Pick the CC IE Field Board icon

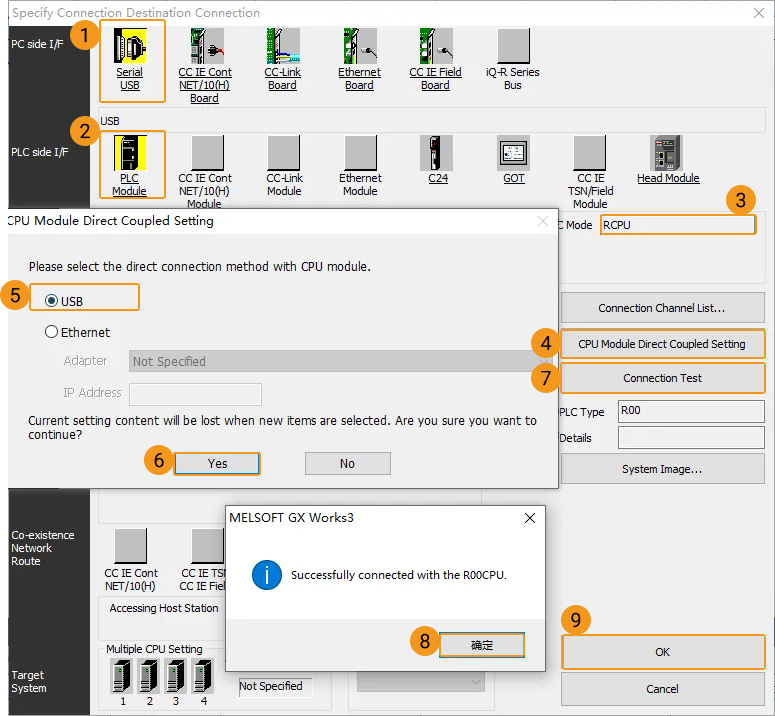(435, 46)
